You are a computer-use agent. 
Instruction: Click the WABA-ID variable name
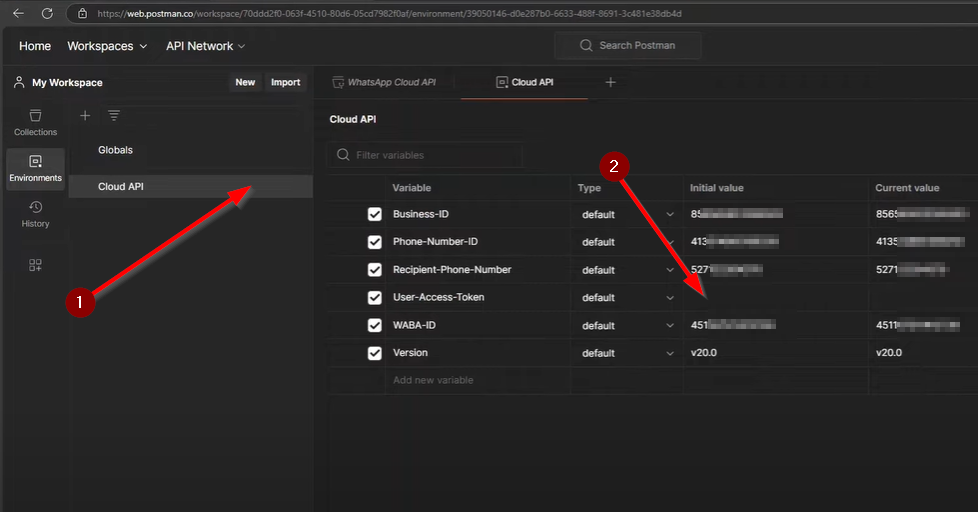click(414, 325)
